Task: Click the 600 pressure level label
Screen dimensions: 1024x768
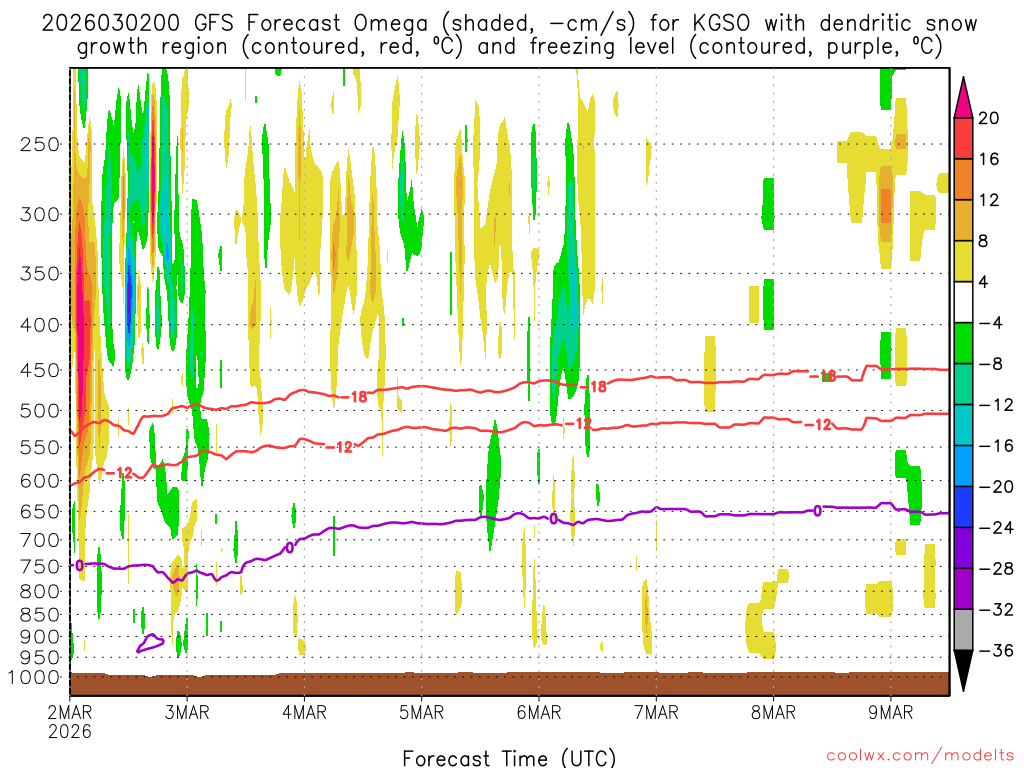Action: point(40,481)
